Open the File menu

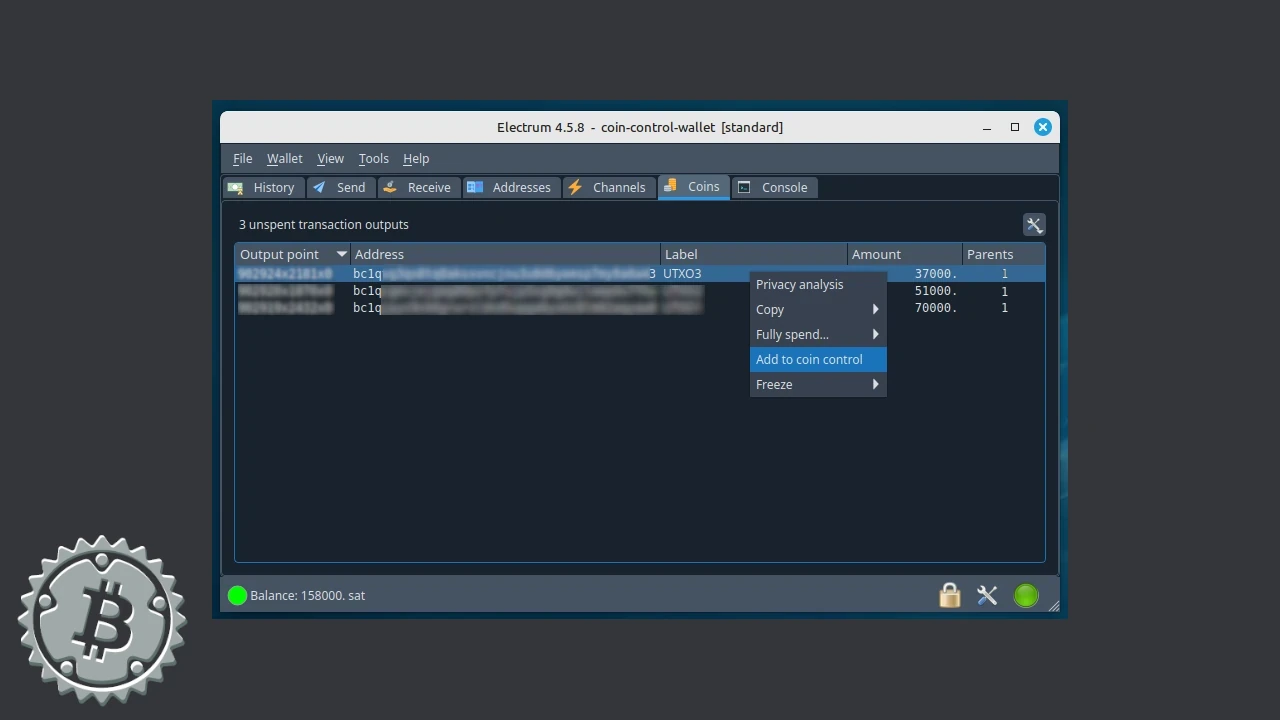pyautogui.click(x=243, y=158)
